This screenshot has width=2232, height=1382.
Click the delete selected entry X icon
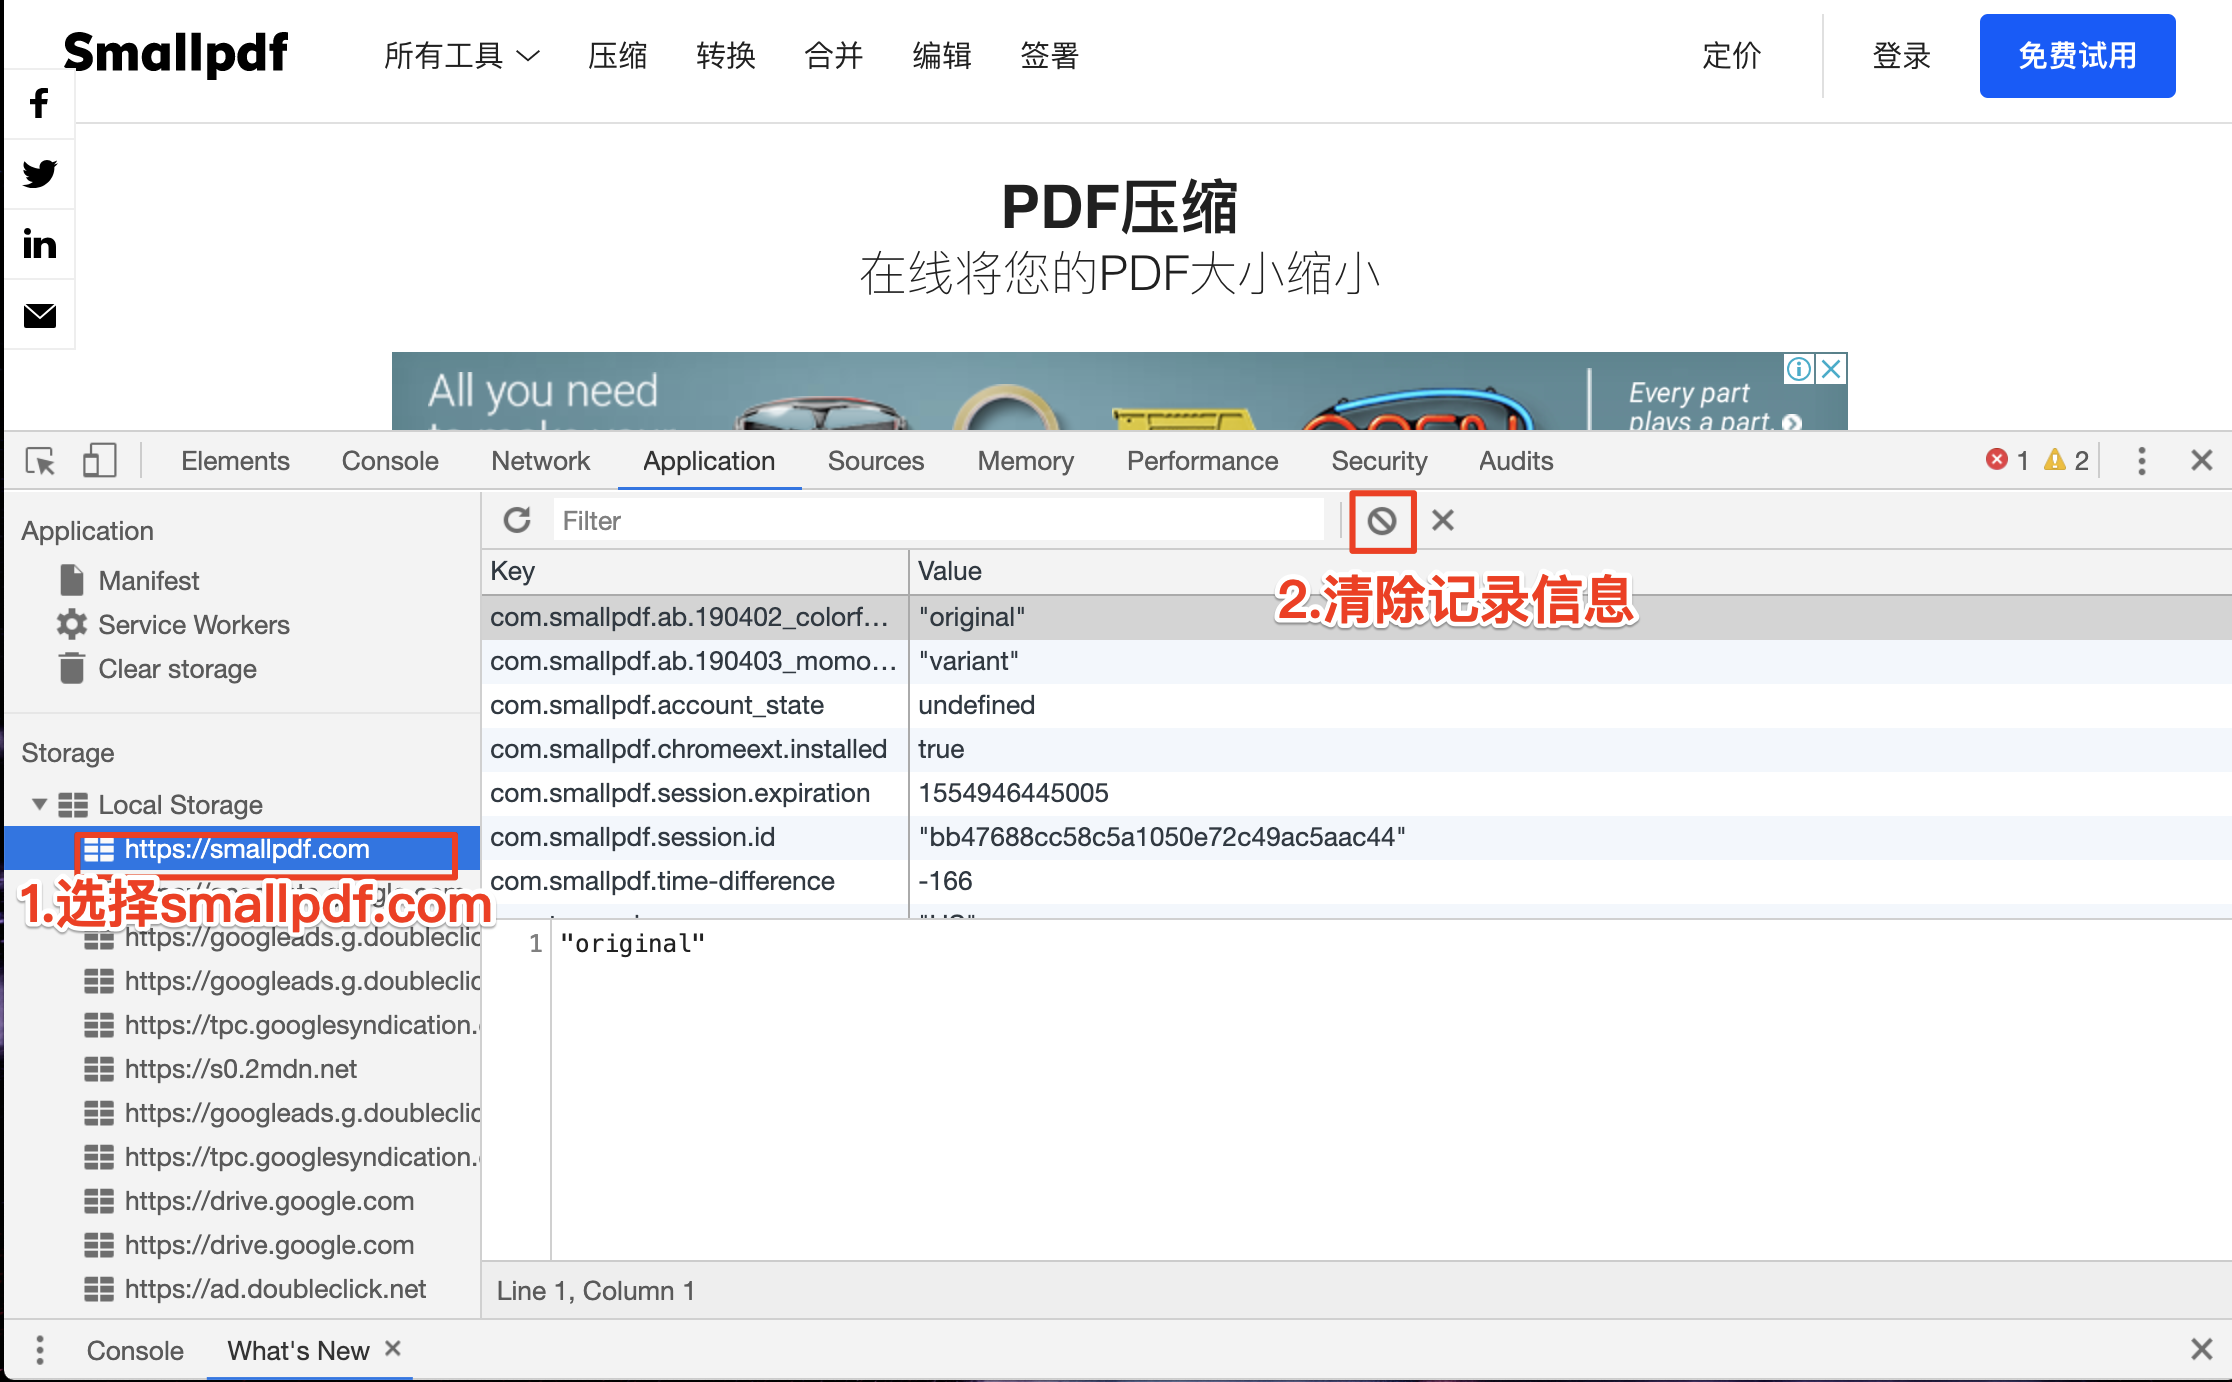point(1442,520)
